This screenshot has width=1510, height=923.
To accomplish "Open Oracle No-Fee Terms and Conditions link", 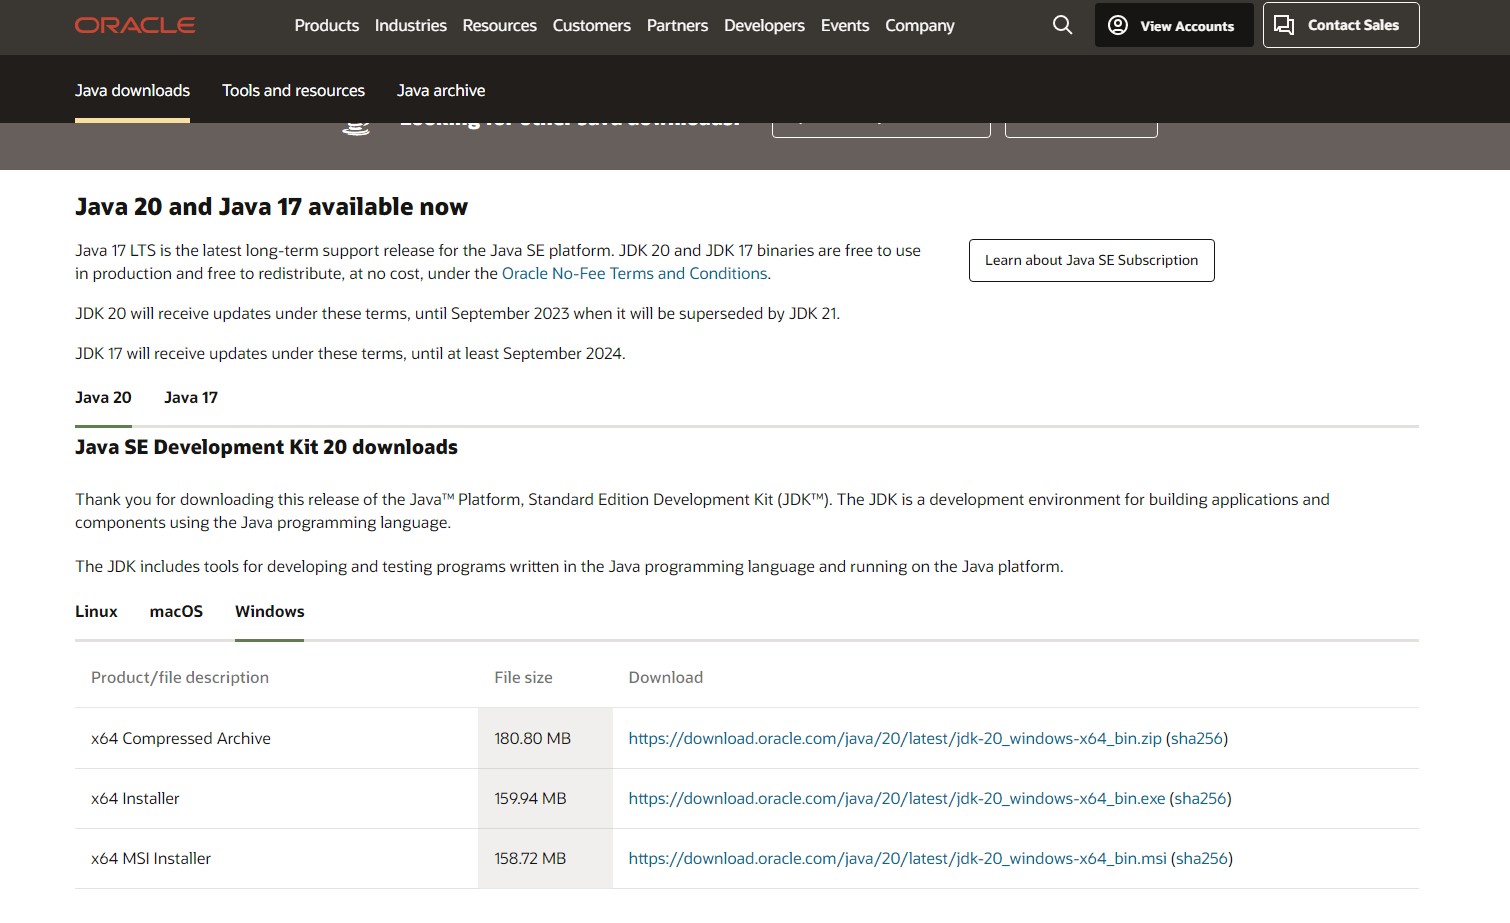I will click(x=635, y=273).
